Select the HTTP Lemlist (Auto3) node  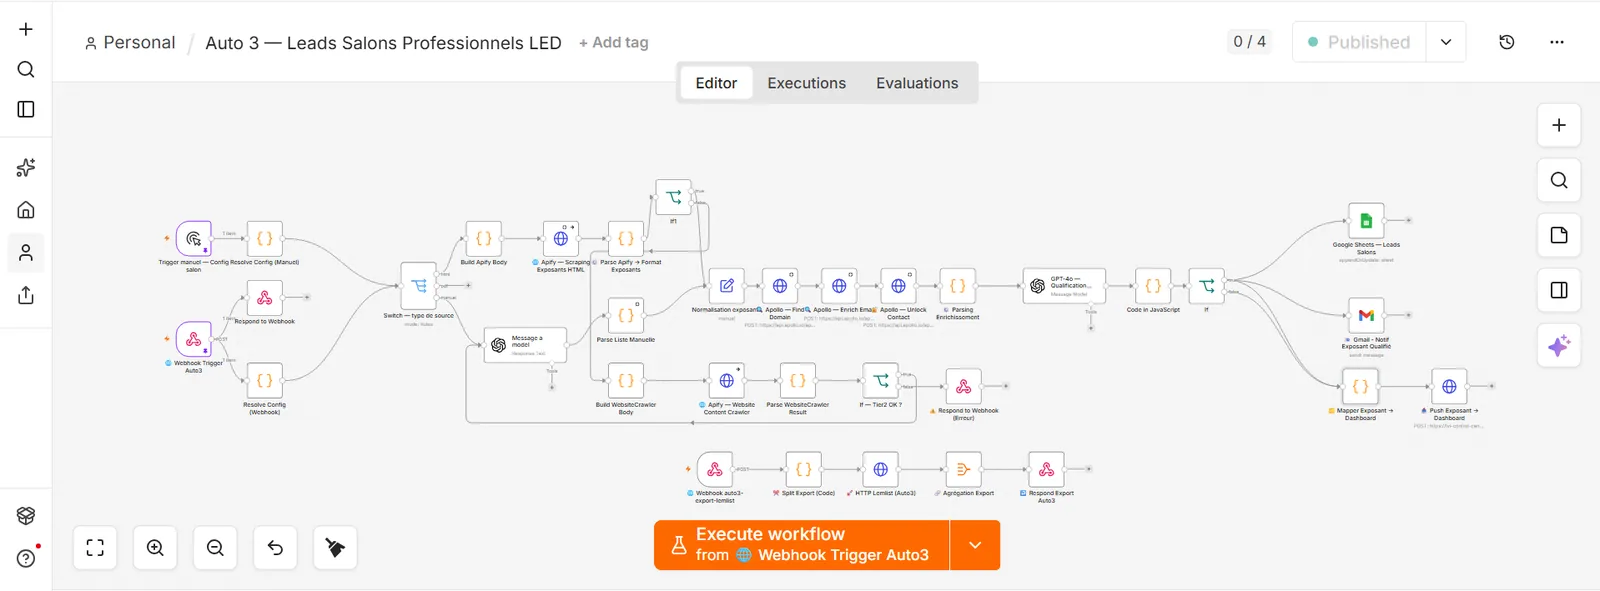point(881,470)
